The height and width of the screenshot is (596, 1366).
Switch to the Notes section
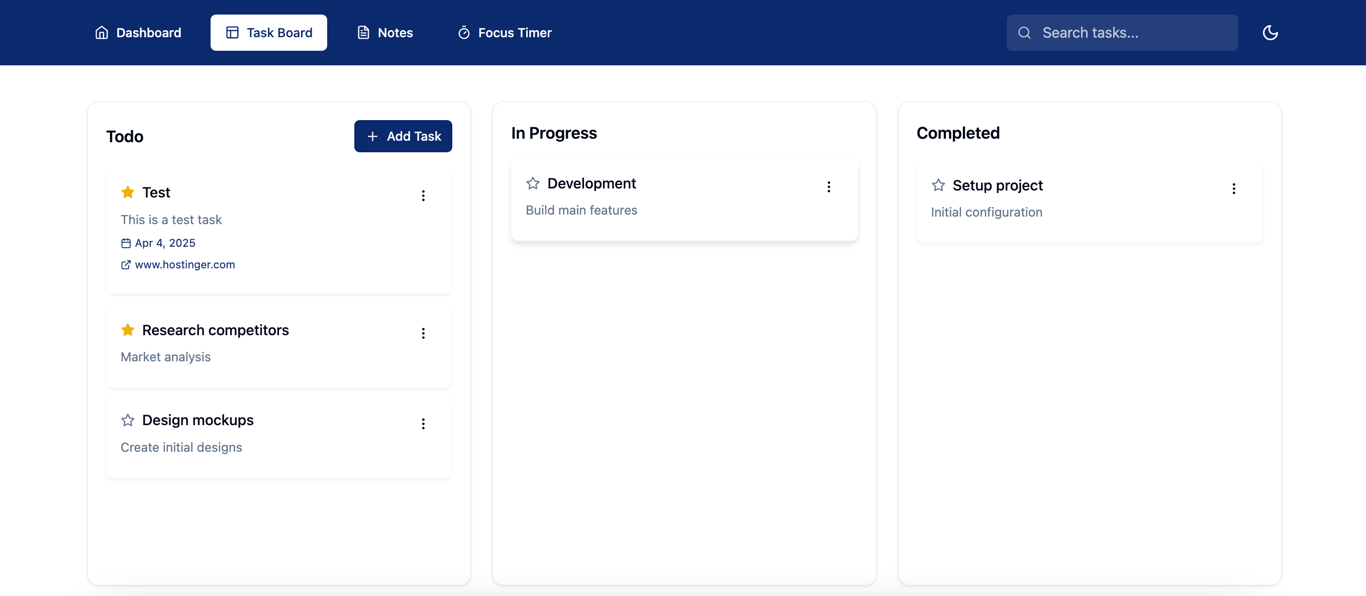coord(385,32)
